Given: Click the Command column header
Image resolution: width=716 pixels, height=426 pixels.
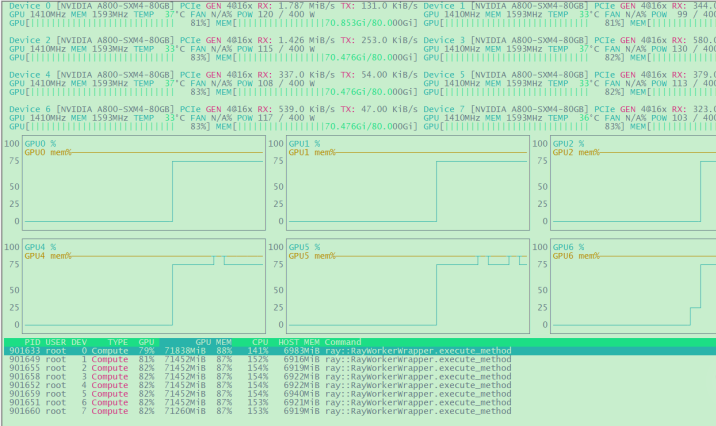Looking at the screenshot, I should (x=343, y=342).
